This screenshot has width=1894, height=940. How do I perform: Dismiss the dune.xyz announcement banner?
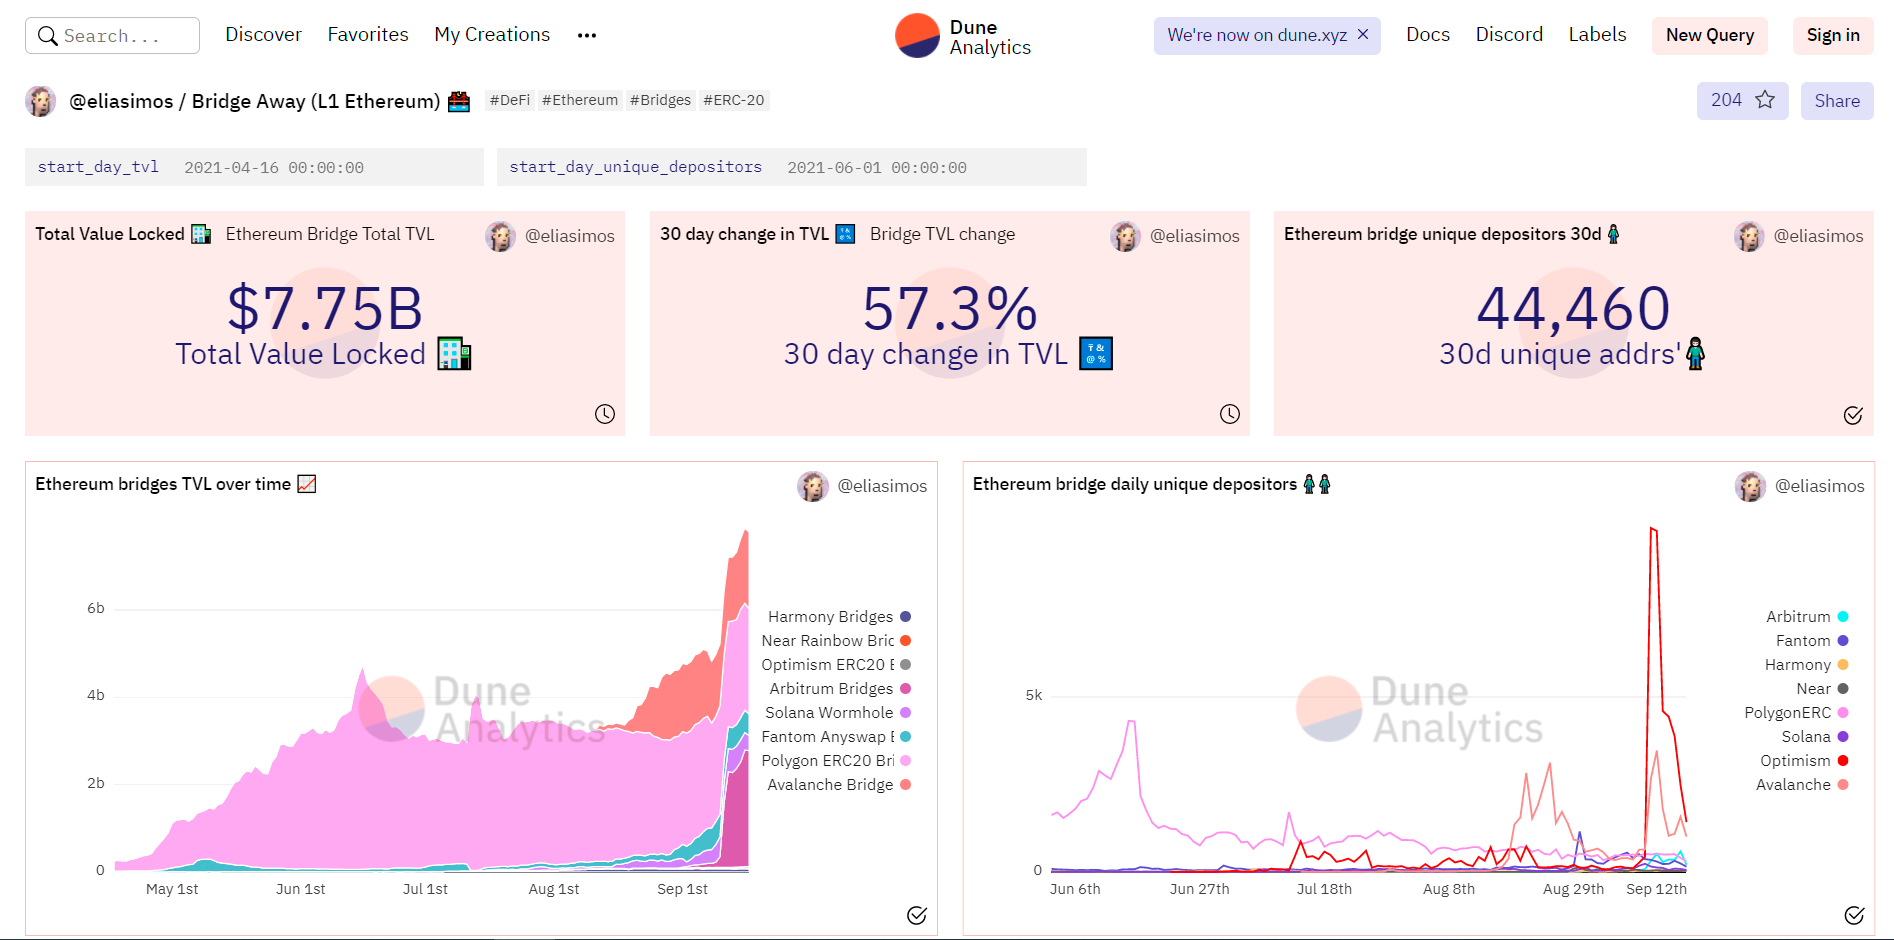click(x=1363, y=35)
